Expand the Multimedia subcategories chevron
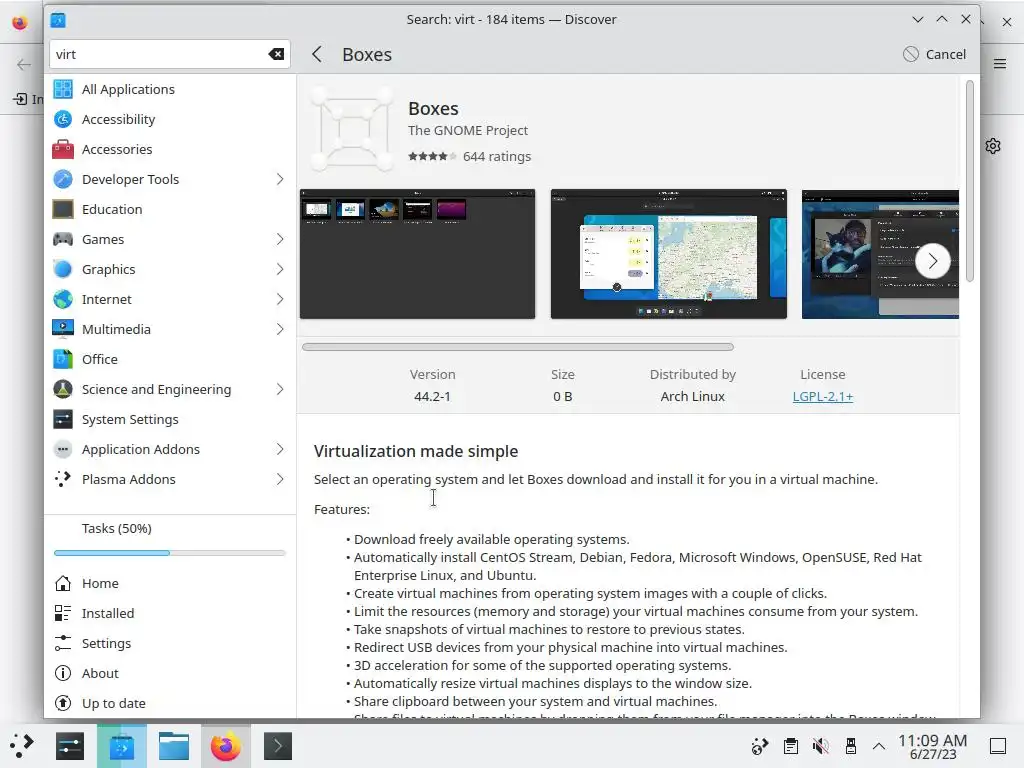This screenshot has height=768, width=1024. [x=280, y=330]
